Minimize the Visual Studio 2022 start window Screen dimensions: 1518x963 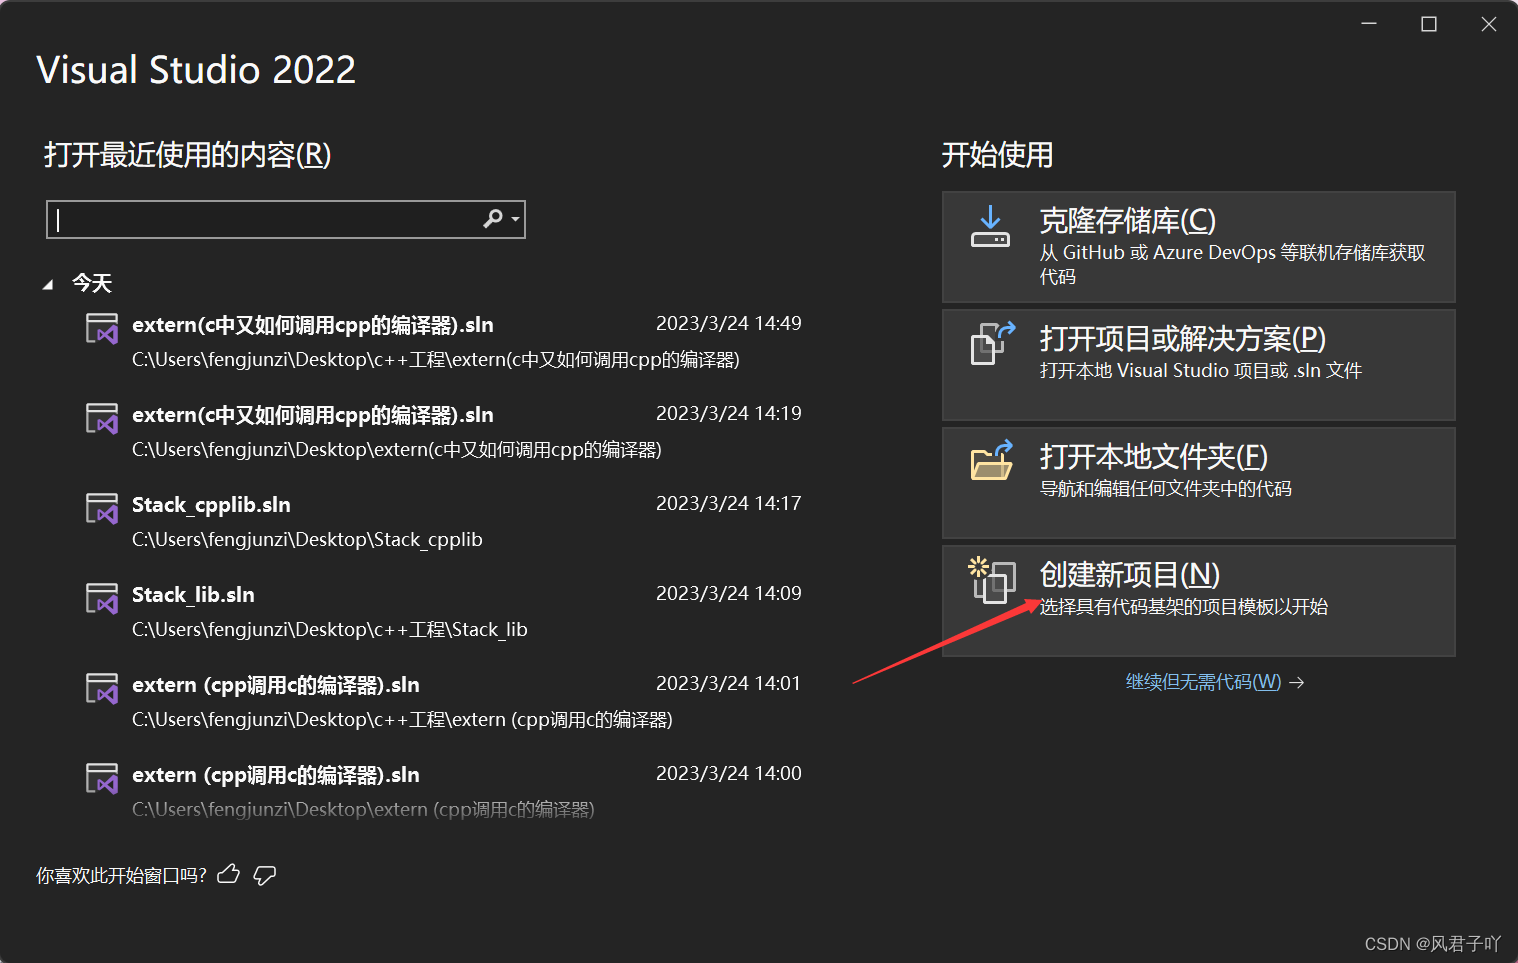click(x=1369, y=24)
